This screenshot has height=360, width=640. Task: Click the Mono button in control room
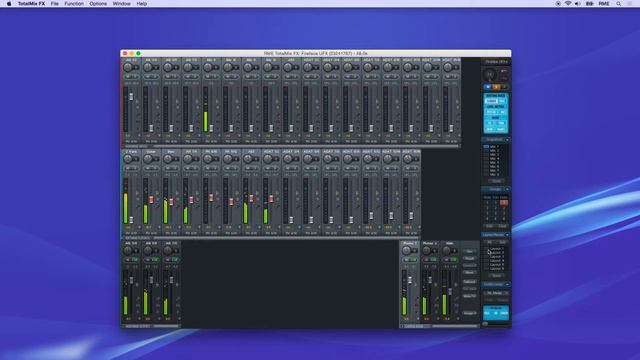click(x=470, y=272)
